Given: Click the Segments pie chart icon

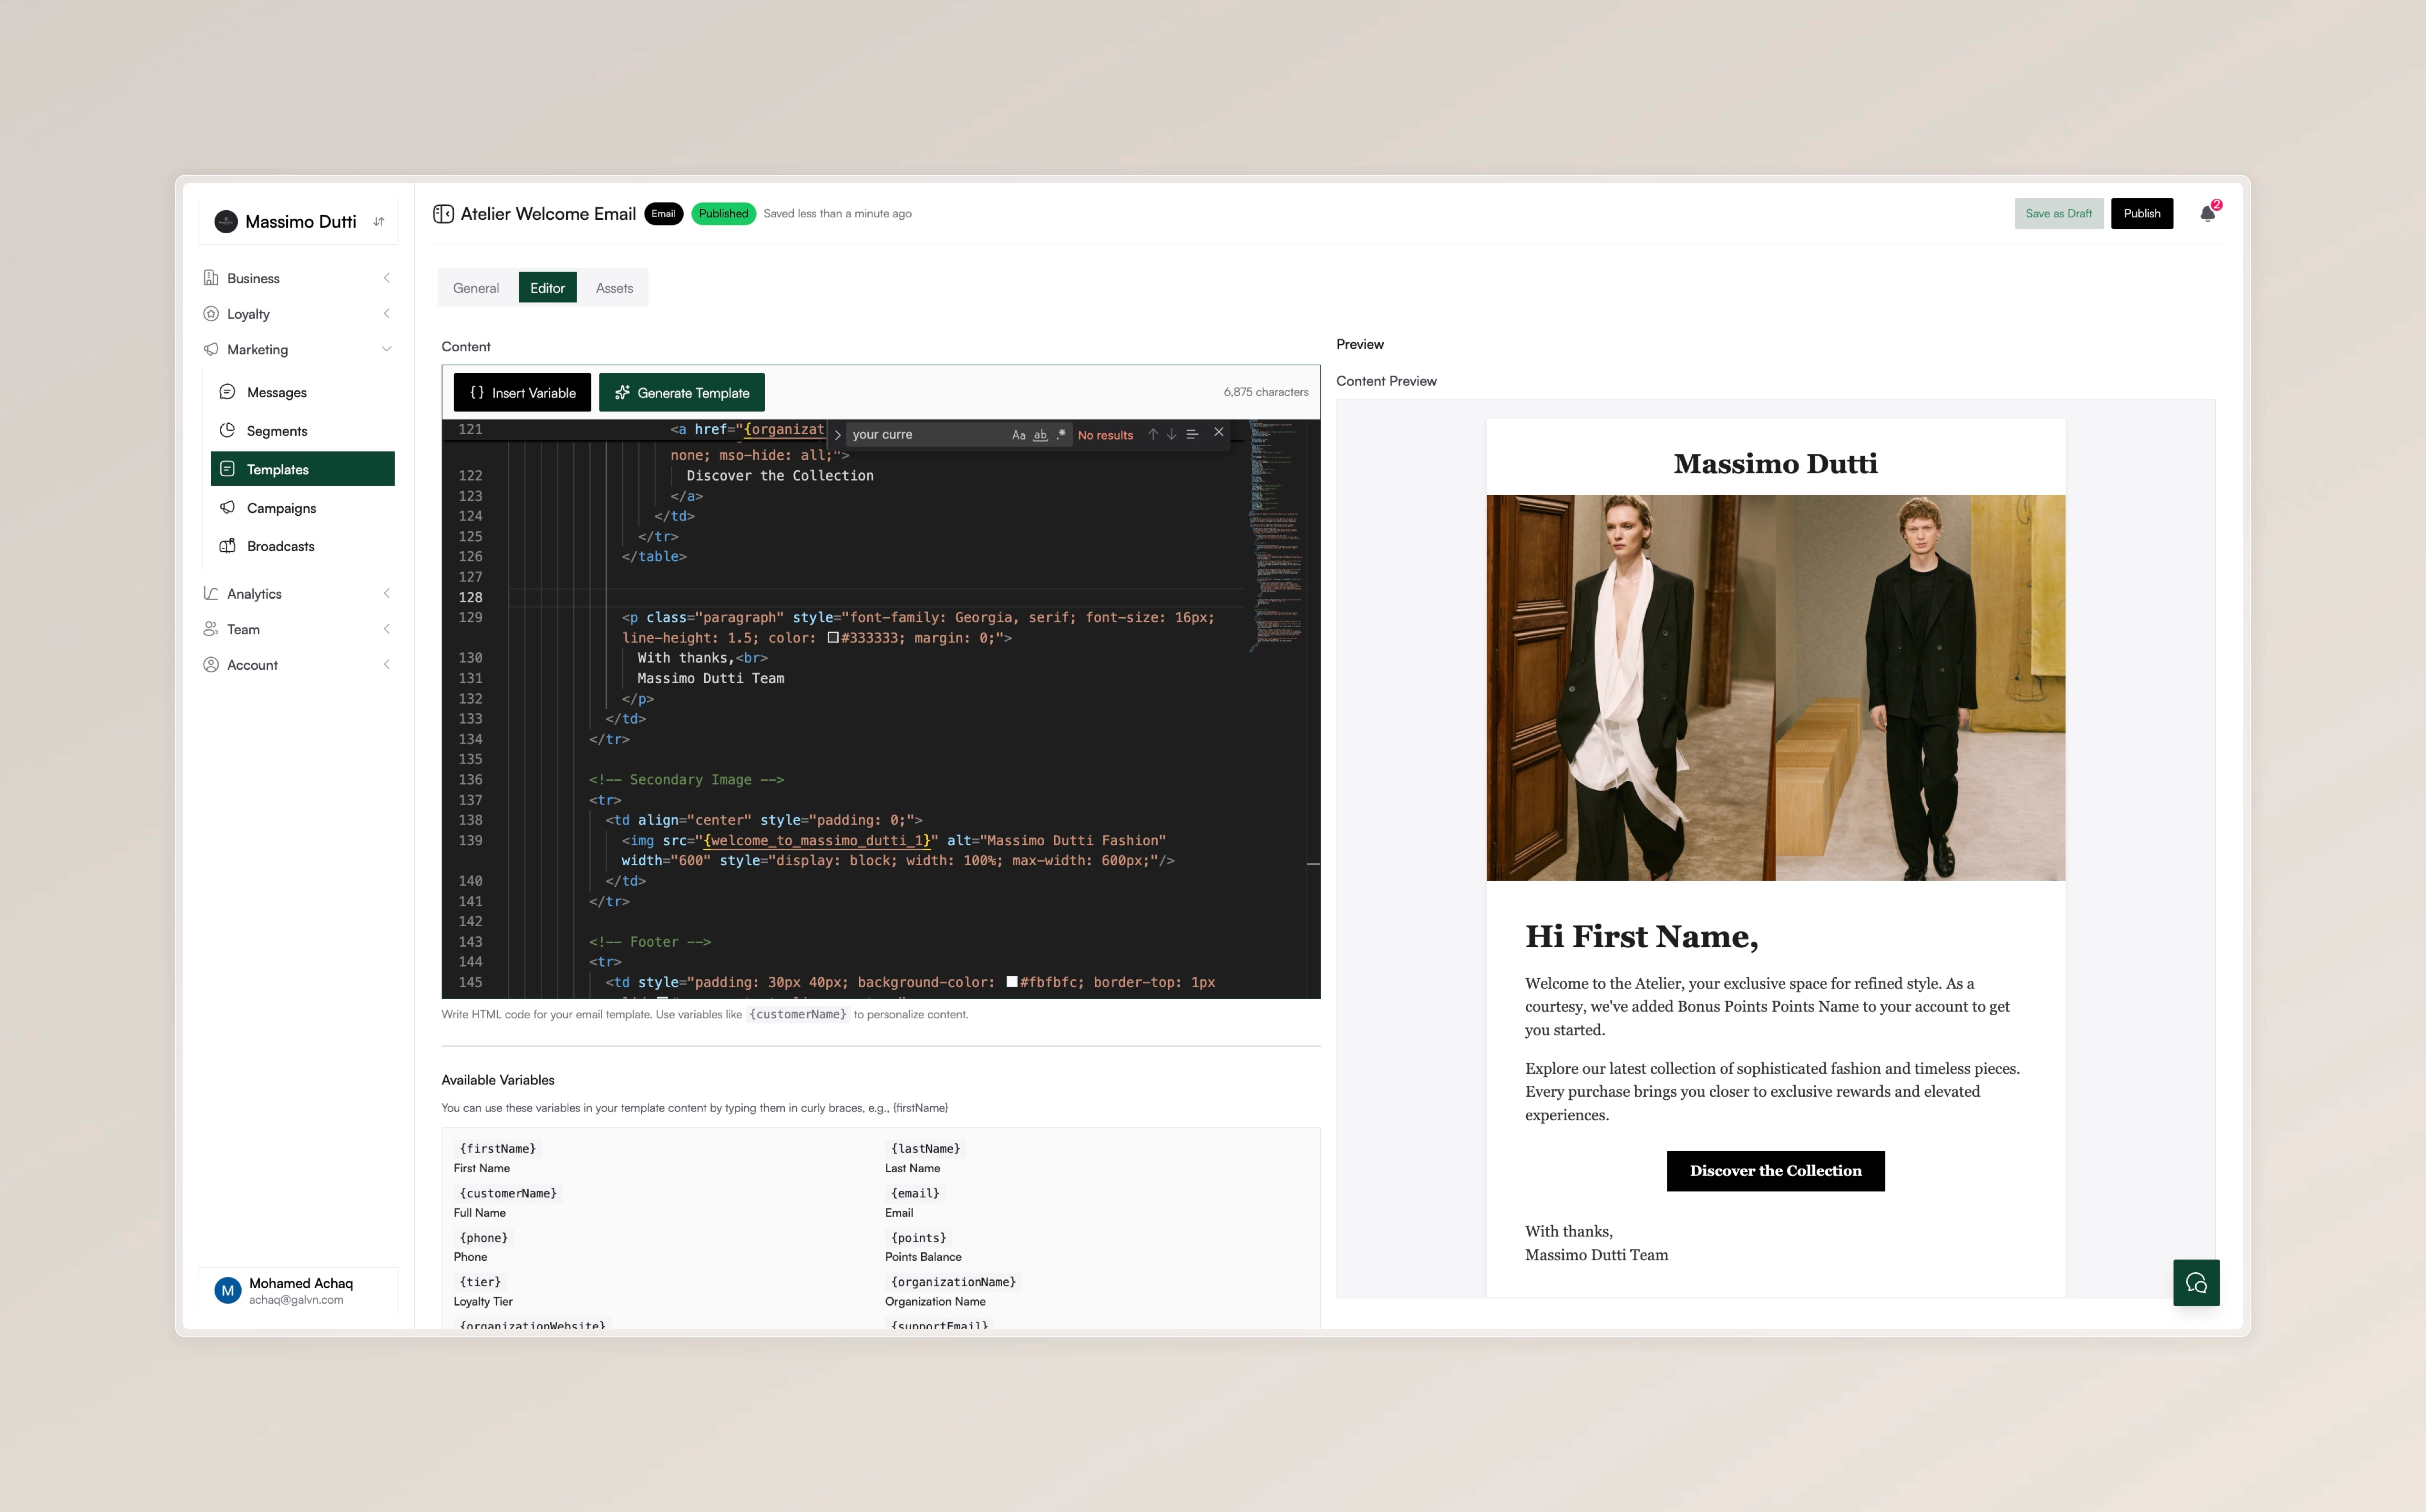Looking at the screenshot, I should (x=228, y=431).
